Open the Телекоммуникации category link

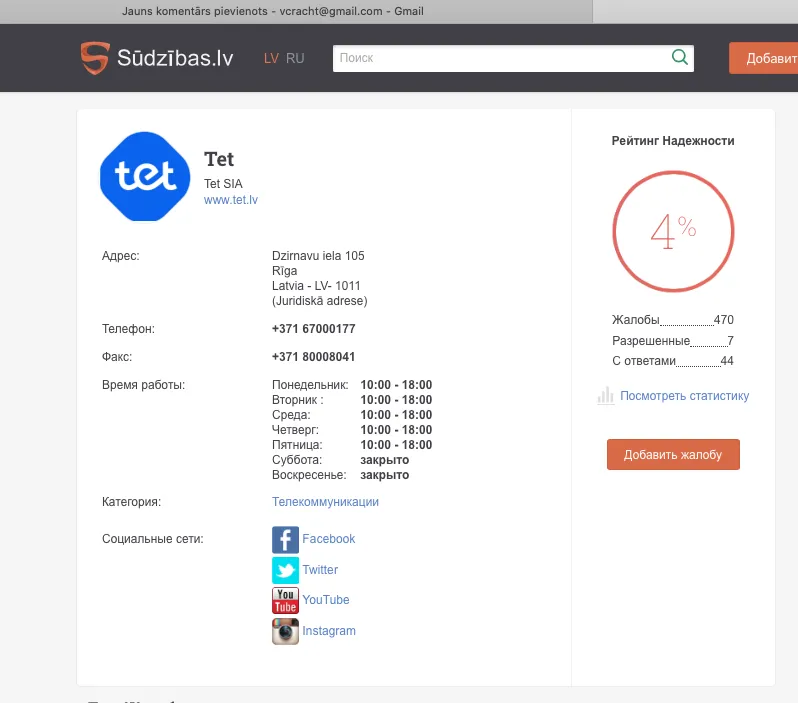coord(325,502)
